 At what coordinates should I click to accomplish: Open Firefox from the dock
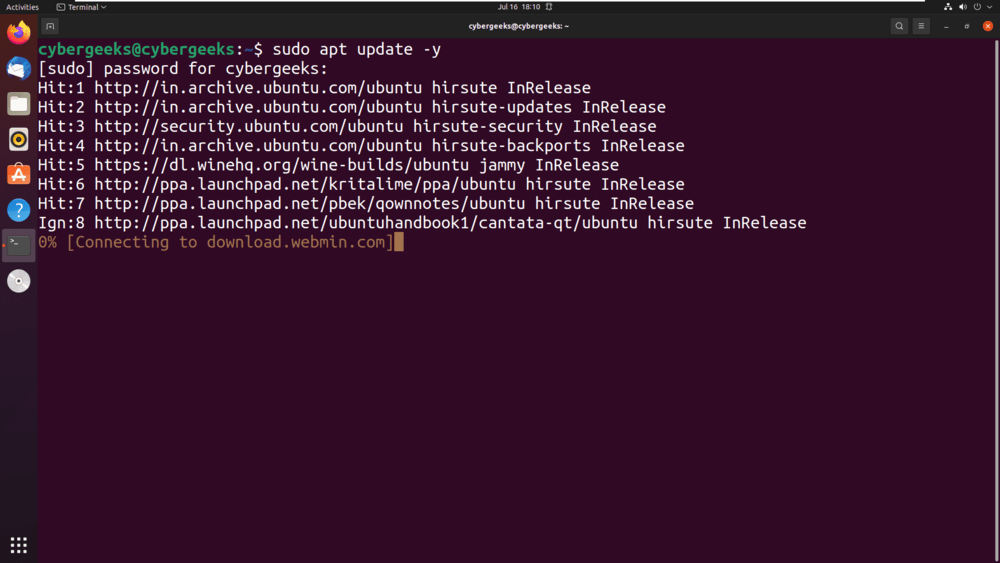(18, 33)
